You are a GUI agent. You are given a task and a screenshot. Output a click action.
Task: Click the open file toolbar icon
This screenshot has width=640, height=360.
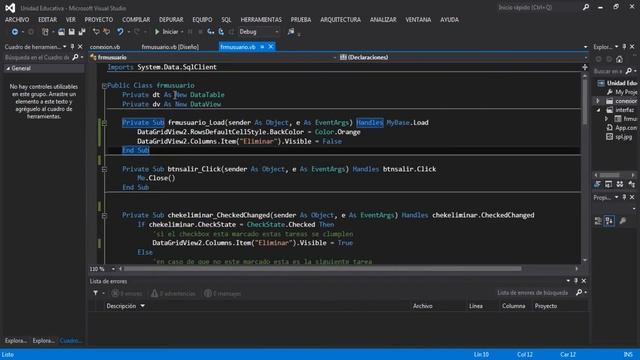(x=61, y=31)
